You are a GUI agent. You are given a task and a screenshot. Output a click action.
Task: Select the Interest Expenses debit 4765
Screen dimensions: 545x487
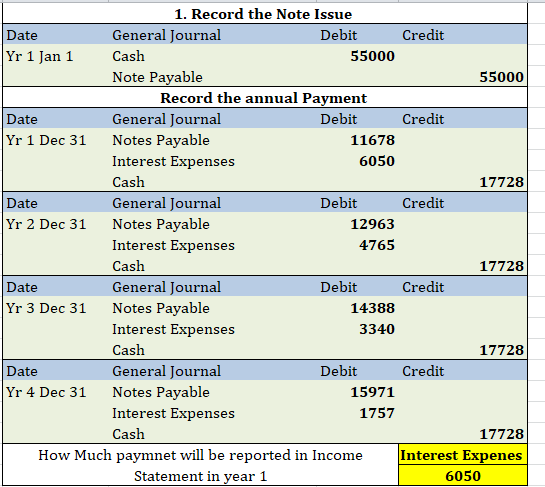[x=377, y=245]
